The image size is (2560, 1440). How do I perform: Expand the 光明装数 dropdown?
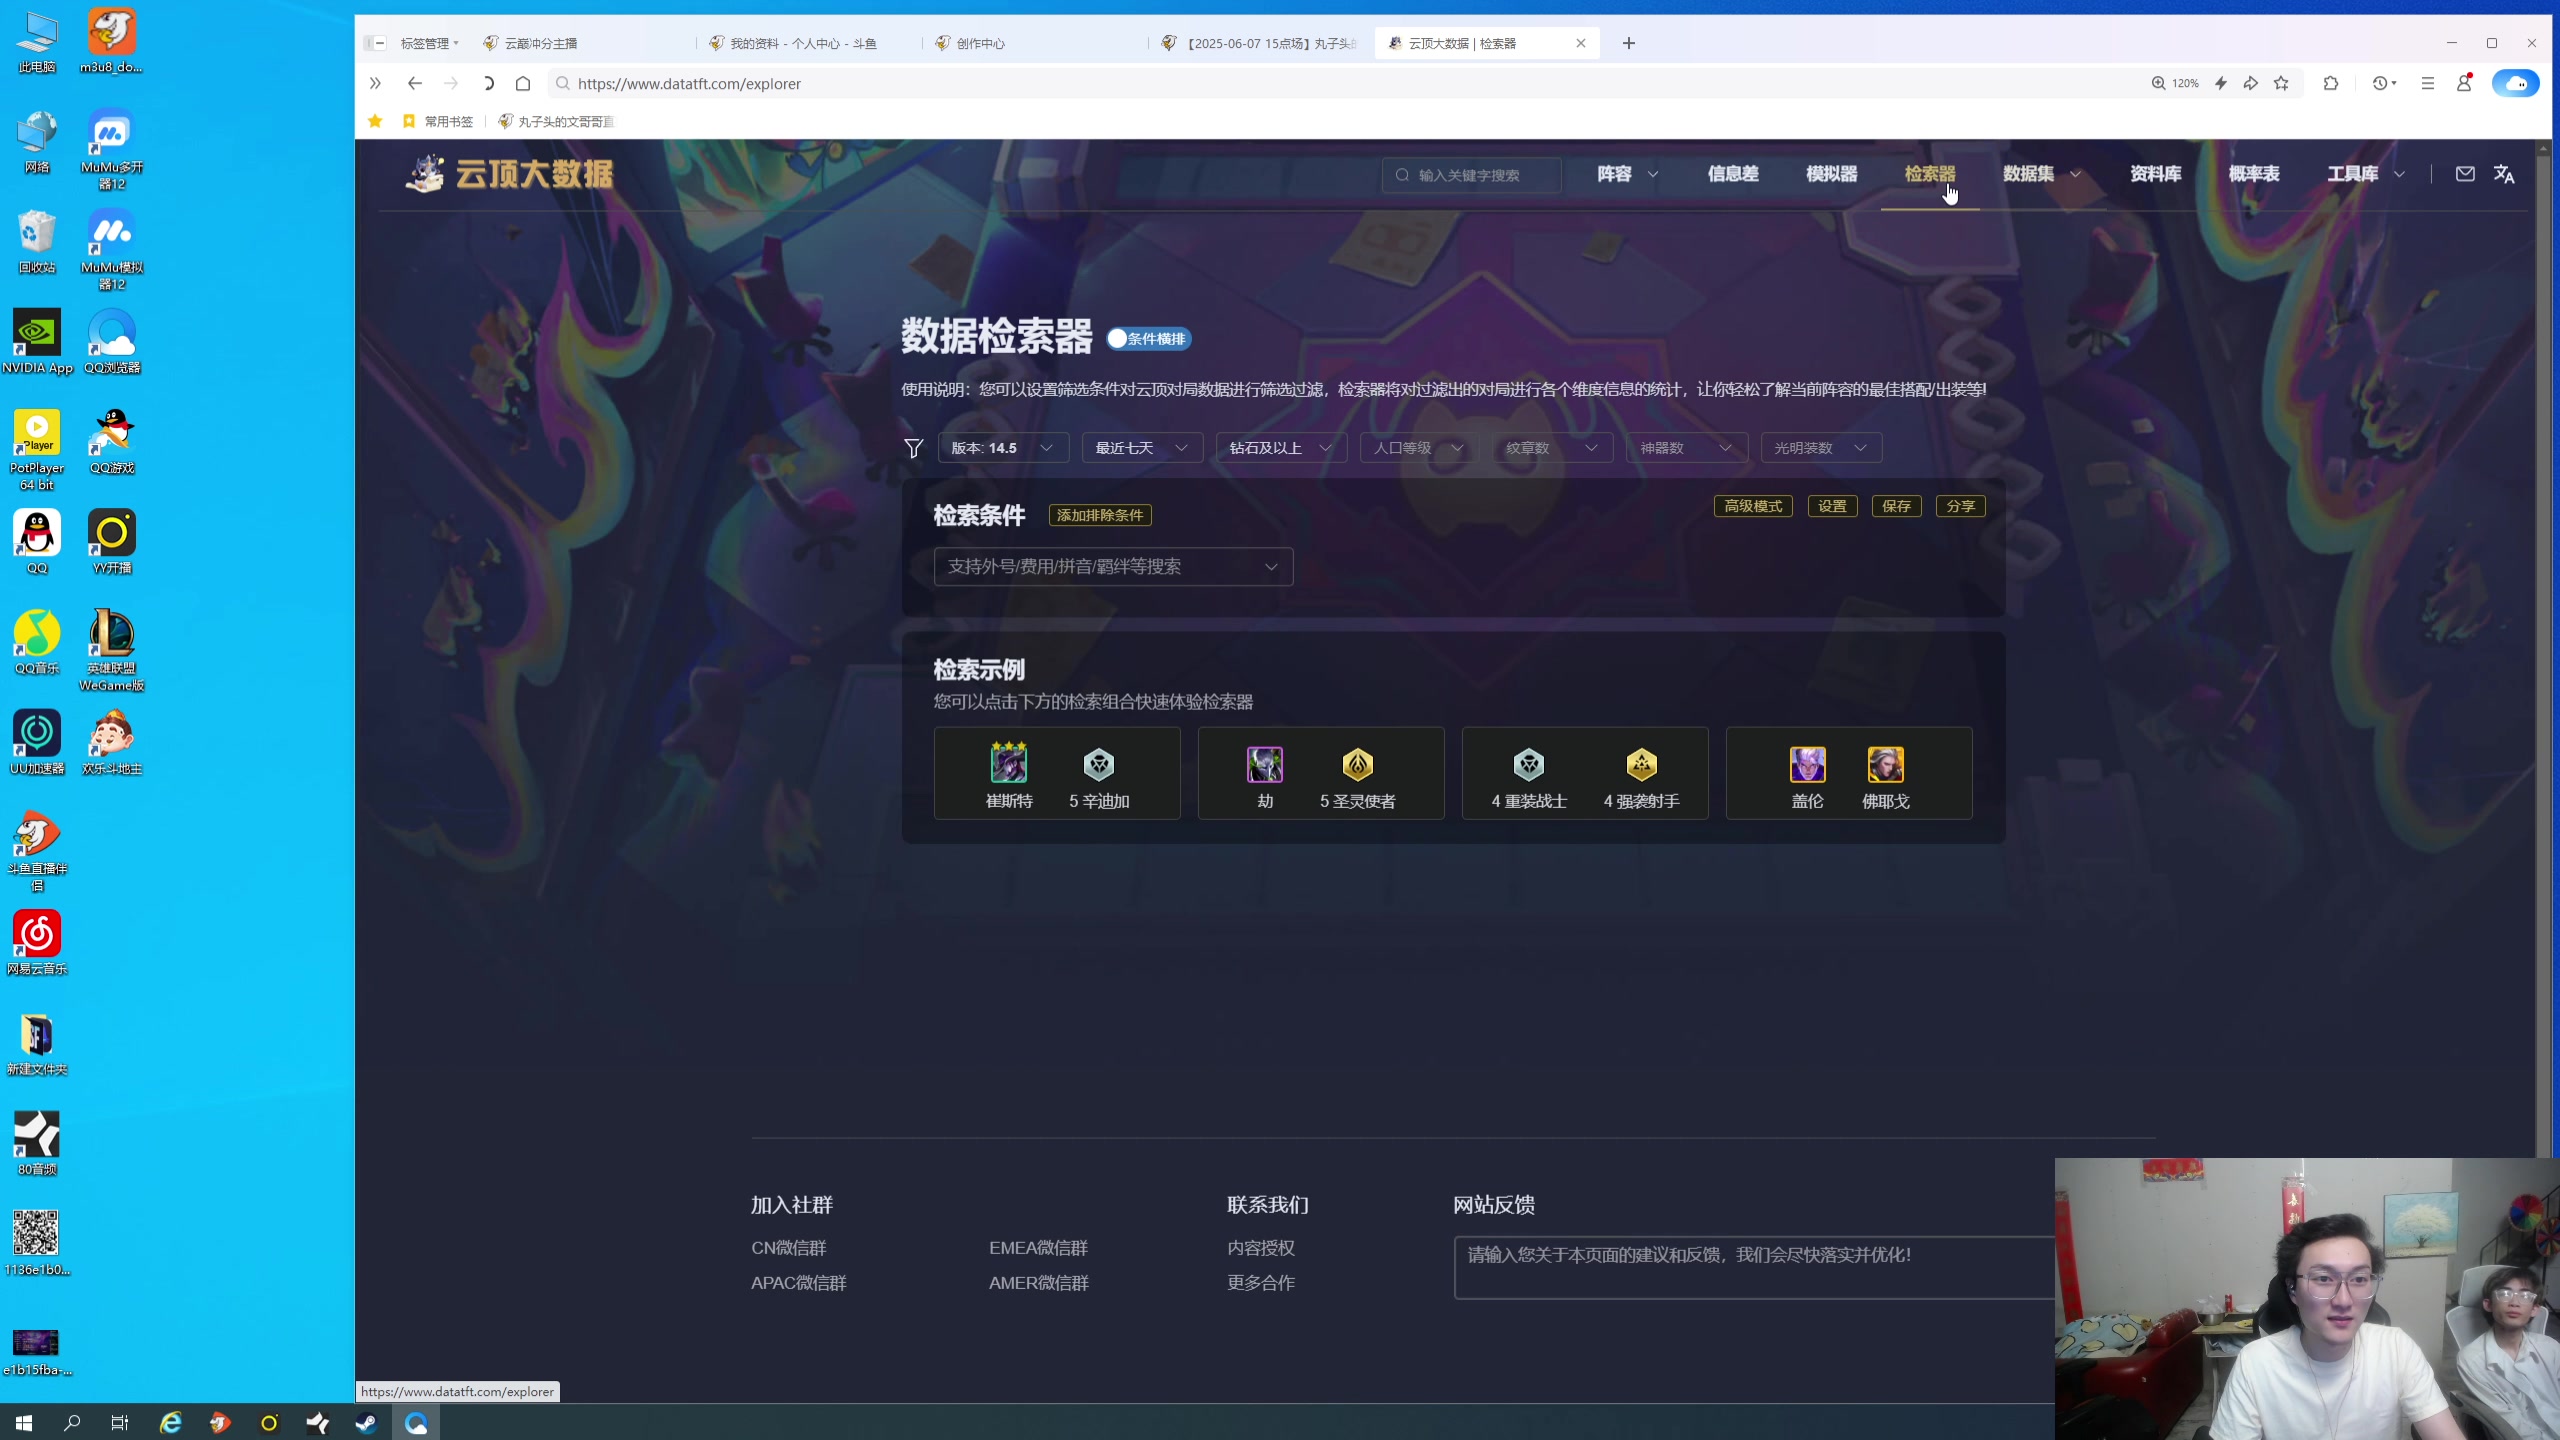[1821, 448]
